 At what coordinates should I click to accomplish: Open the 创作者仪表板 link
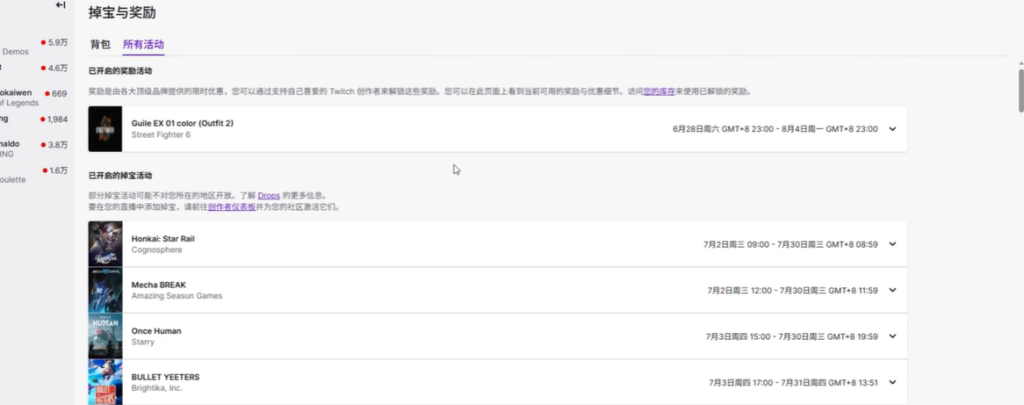tap(231, 207)
